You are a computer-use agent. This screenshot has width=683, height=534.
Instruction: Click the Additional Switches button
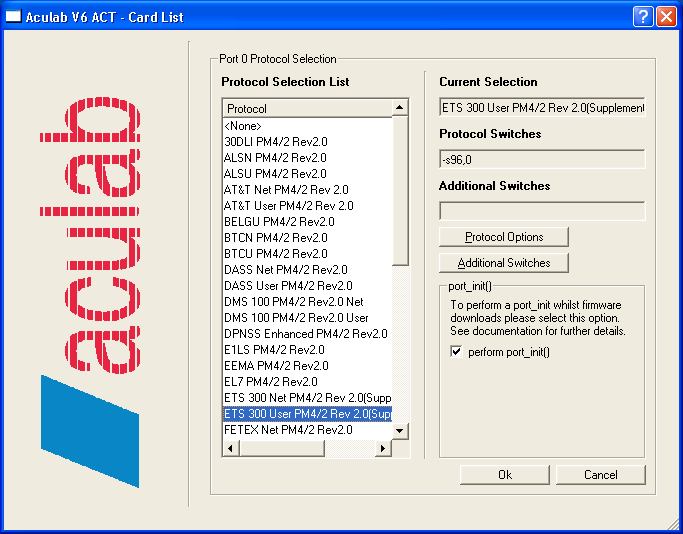tap(504, 263)
